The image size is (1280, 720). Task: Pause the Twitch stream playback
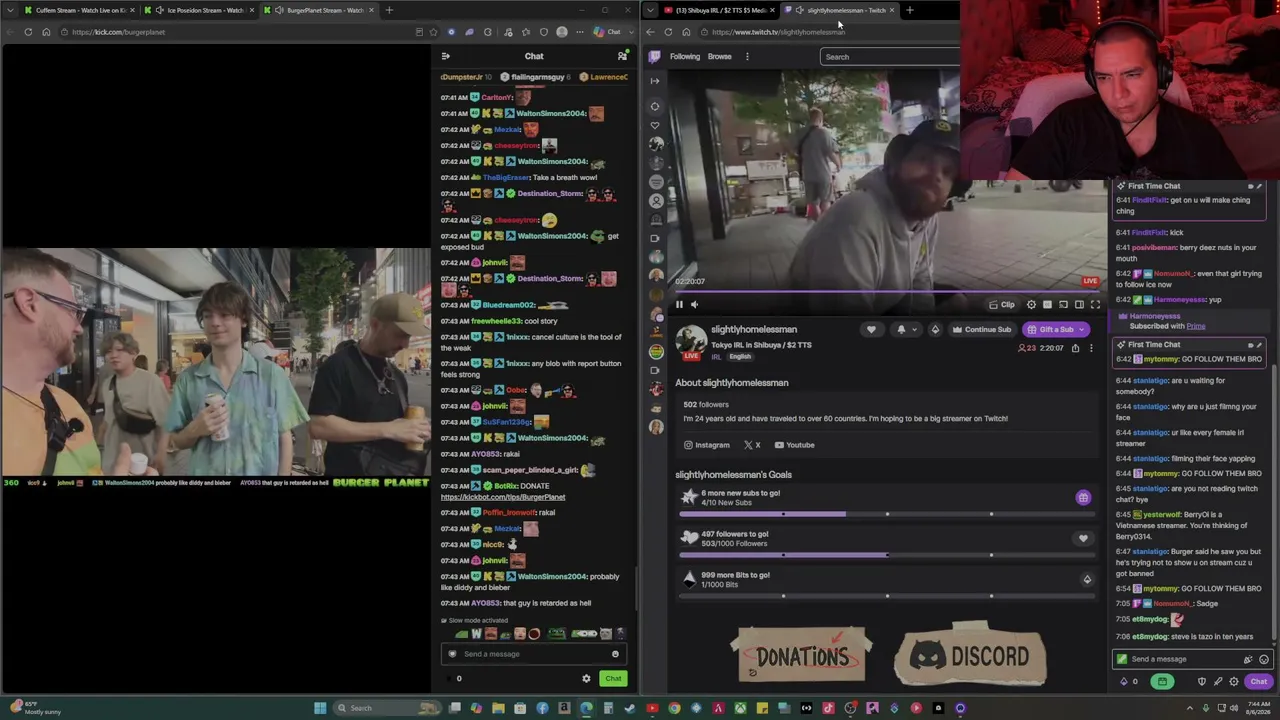pos(679,305)
